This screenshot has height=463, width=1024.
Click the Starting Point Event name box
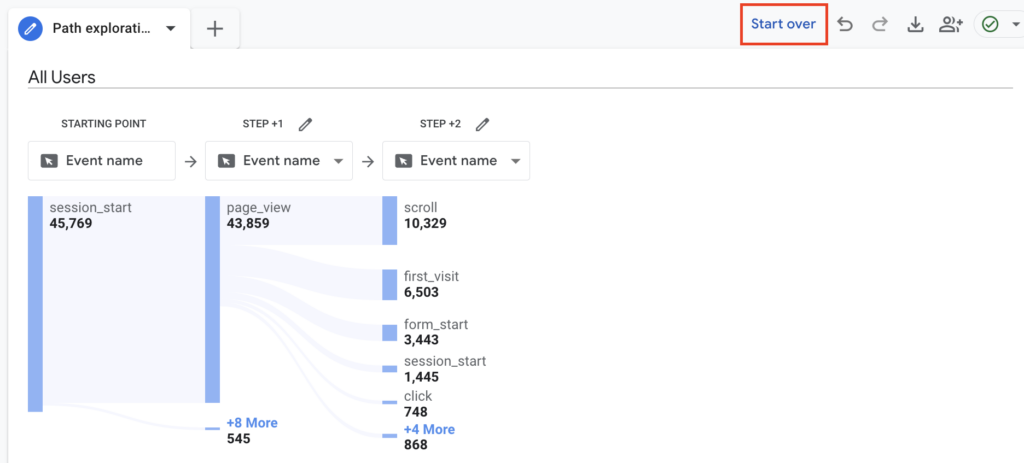click(101, 161)
